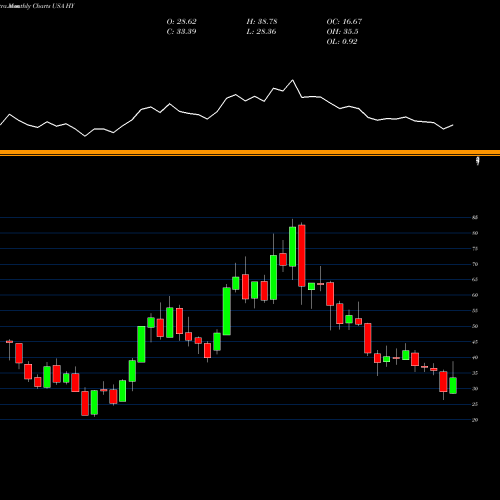The height and width of the screenshot is (500, 500).
Task: Click the peak of the white line chart
Action: (x=293, y=80)
